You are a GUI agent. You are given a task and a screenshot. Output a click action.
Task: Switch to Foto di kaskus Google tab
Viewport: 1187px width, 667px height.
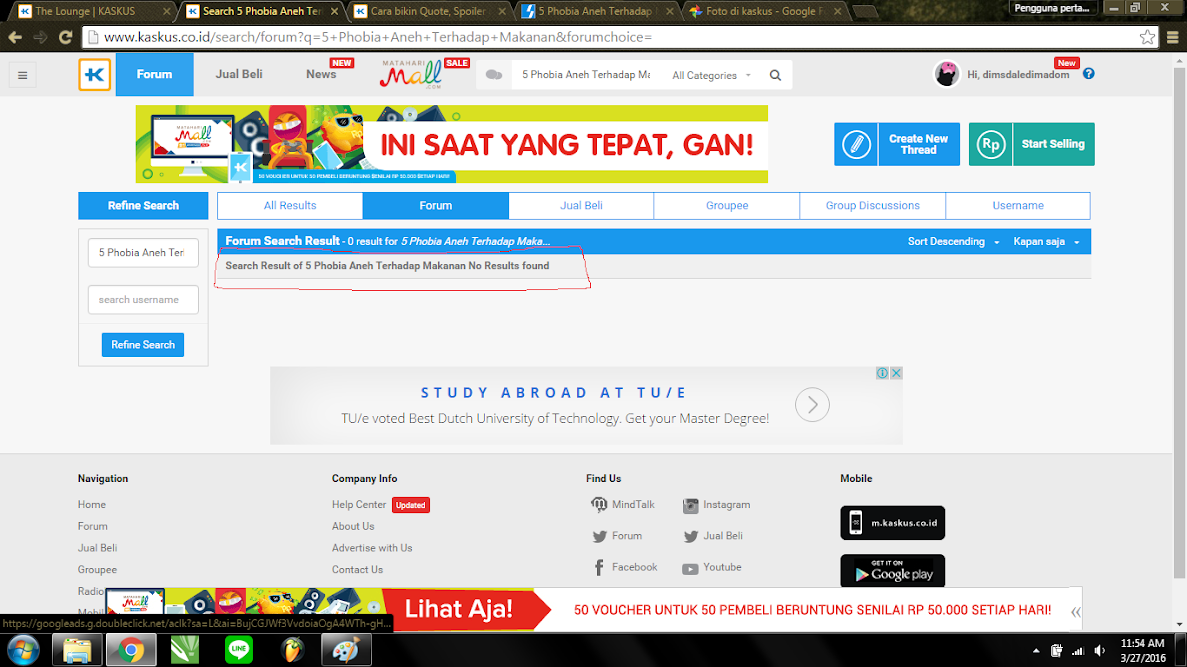[x=765, y=11]
